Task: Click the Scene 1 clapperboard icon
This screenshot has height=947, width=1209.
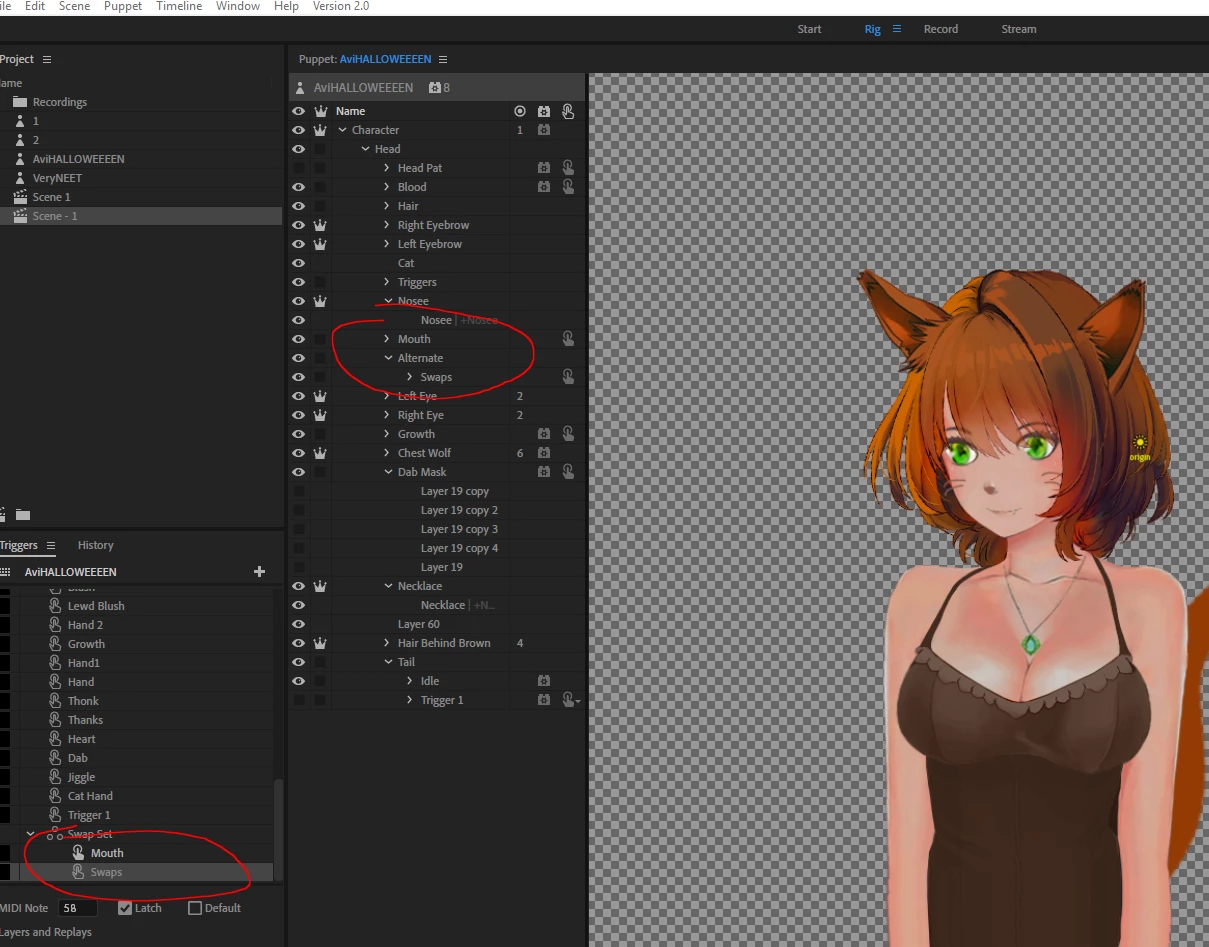Action: coord(20,197)
